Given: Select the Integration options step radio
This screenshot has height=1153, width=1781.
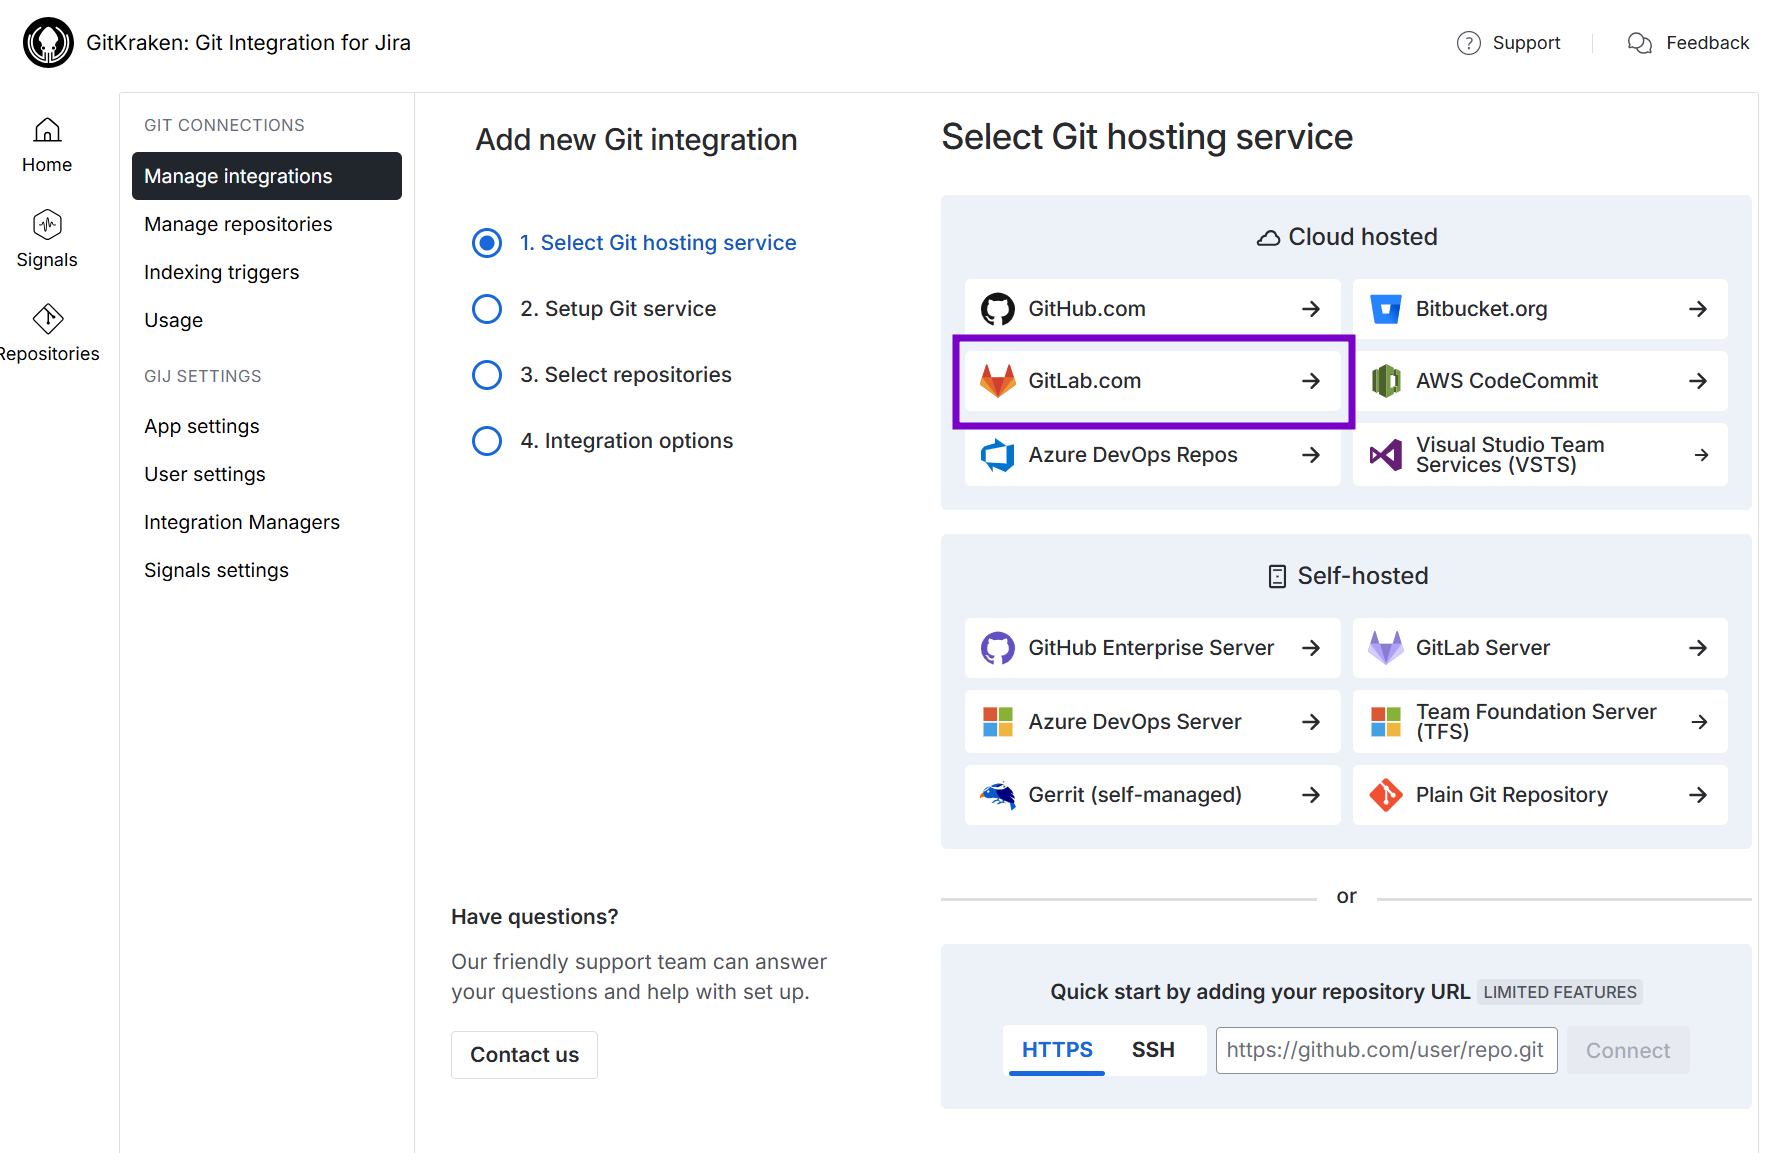Looking at the screenshot, I should click(487, 441).
